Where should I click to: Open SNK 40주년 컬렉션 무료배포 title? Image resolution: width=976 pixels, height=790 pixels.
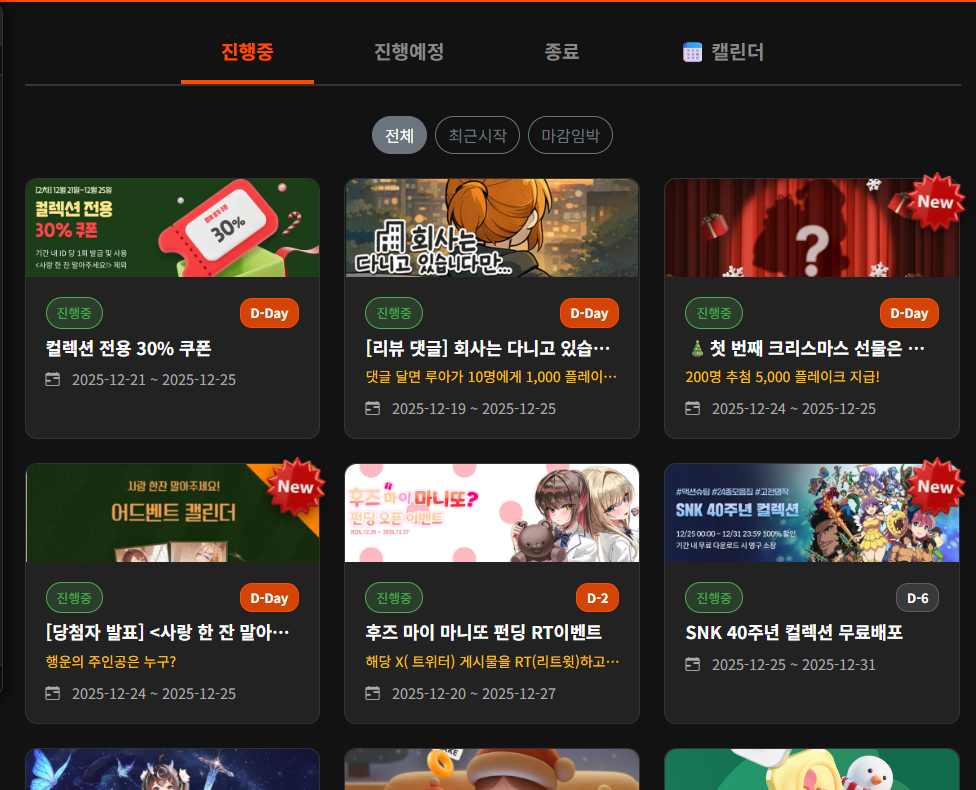tap(794, 633)
